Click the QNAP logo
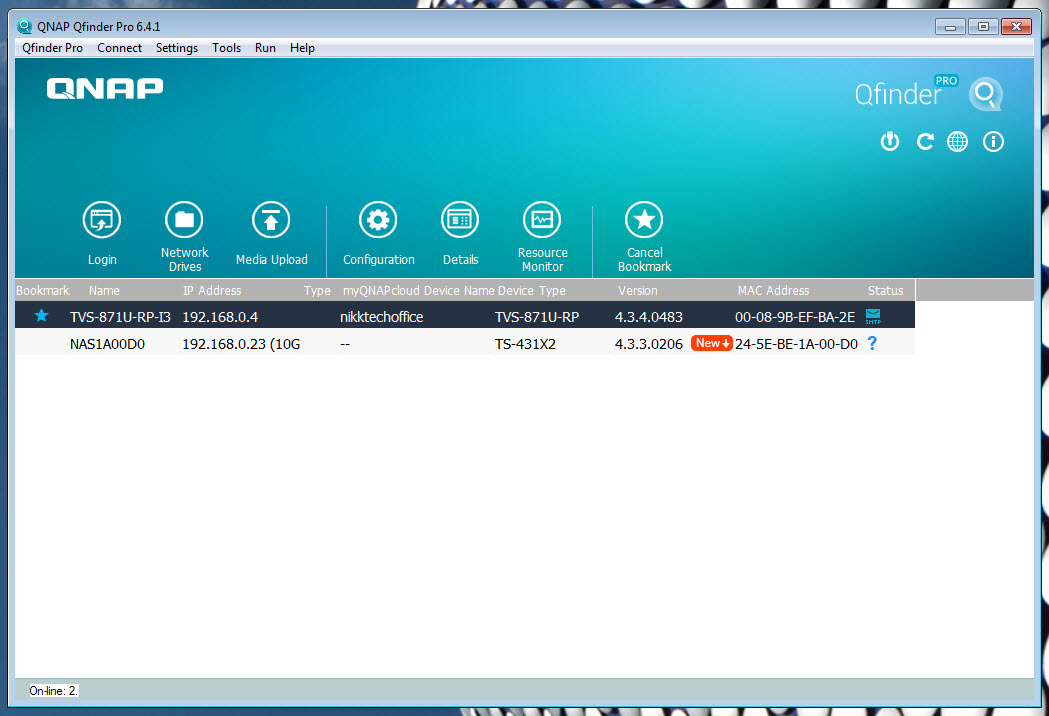Screen dimensions: 1049x716 104,88
